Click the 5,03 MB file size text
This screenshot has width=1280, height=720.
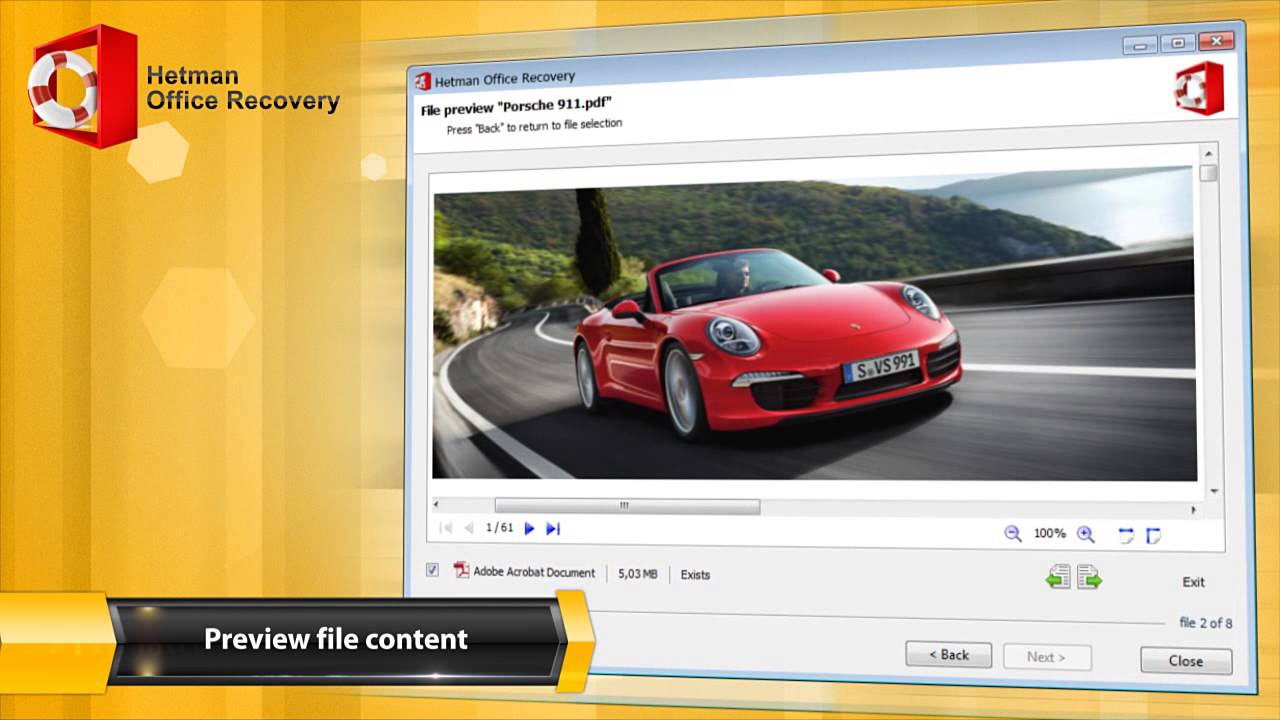point(637,574)
